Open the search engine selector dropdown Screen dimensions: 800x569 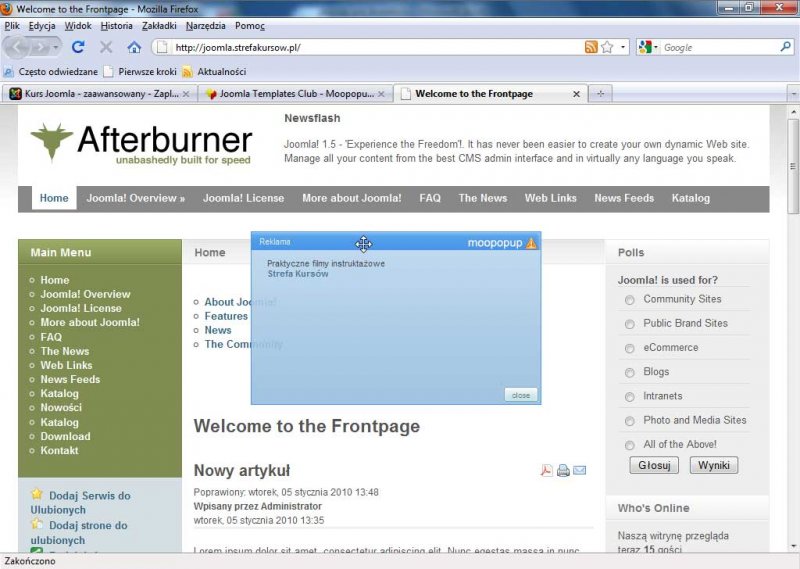pyautogui.click(x=648, y=47)
